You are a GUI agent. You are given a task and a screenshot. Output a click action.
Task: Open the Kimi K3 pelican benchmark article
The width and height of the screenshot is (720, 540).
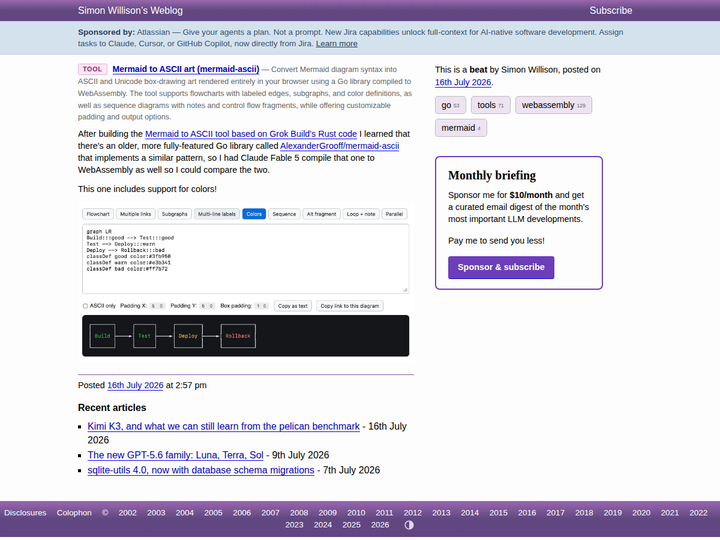point(224,426)
